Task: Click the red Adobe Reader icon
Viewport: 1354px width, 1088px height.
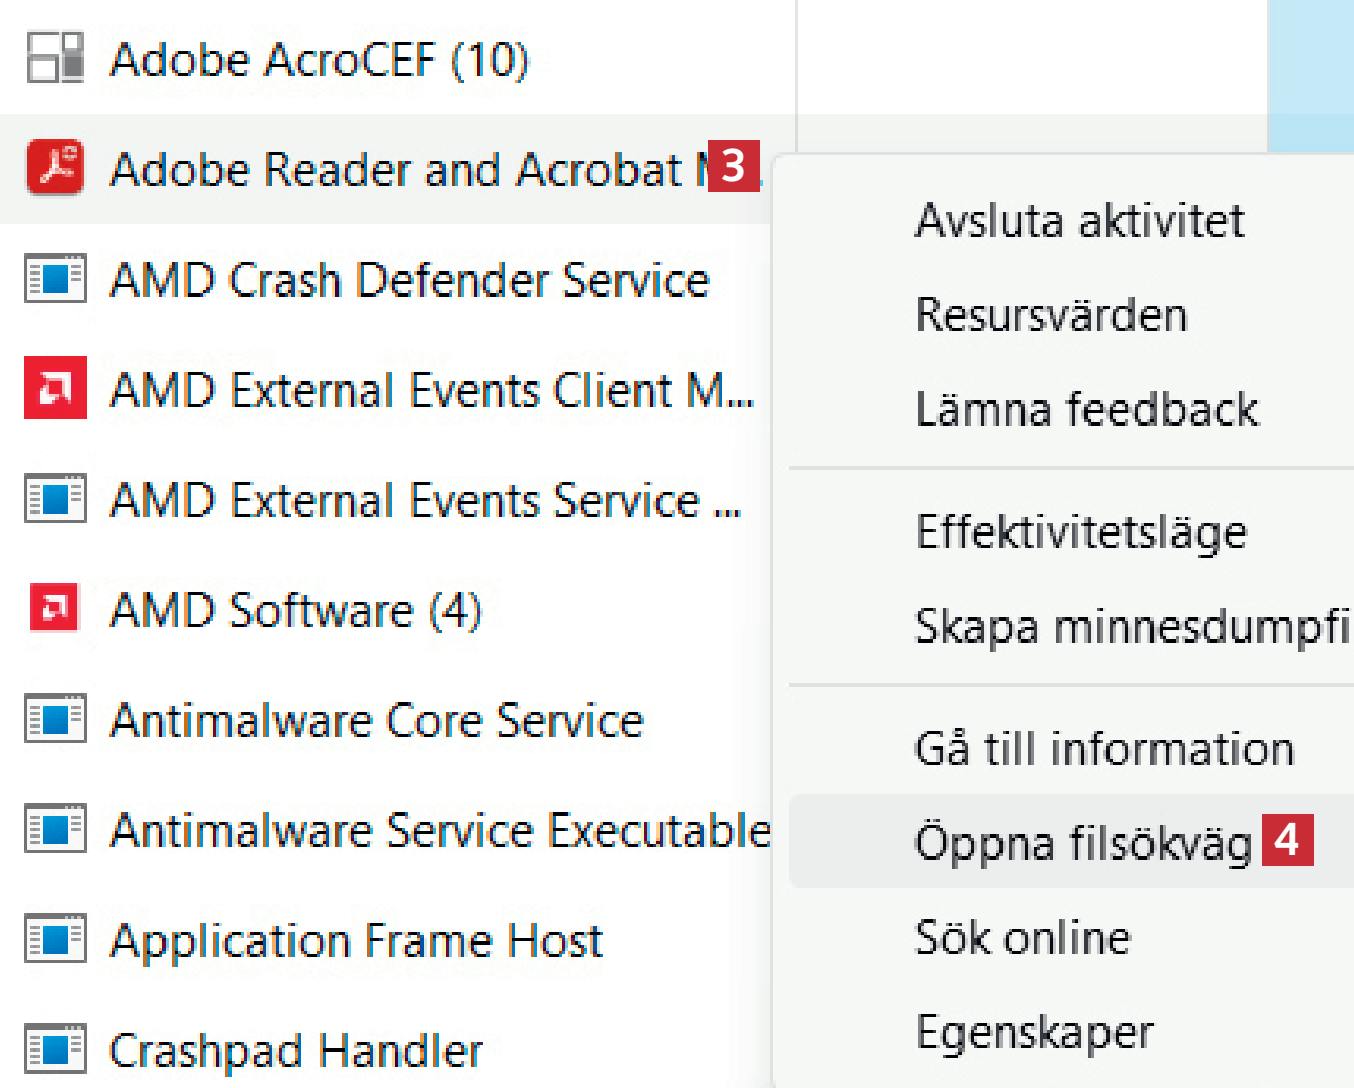Action: [x=55, y=168]
